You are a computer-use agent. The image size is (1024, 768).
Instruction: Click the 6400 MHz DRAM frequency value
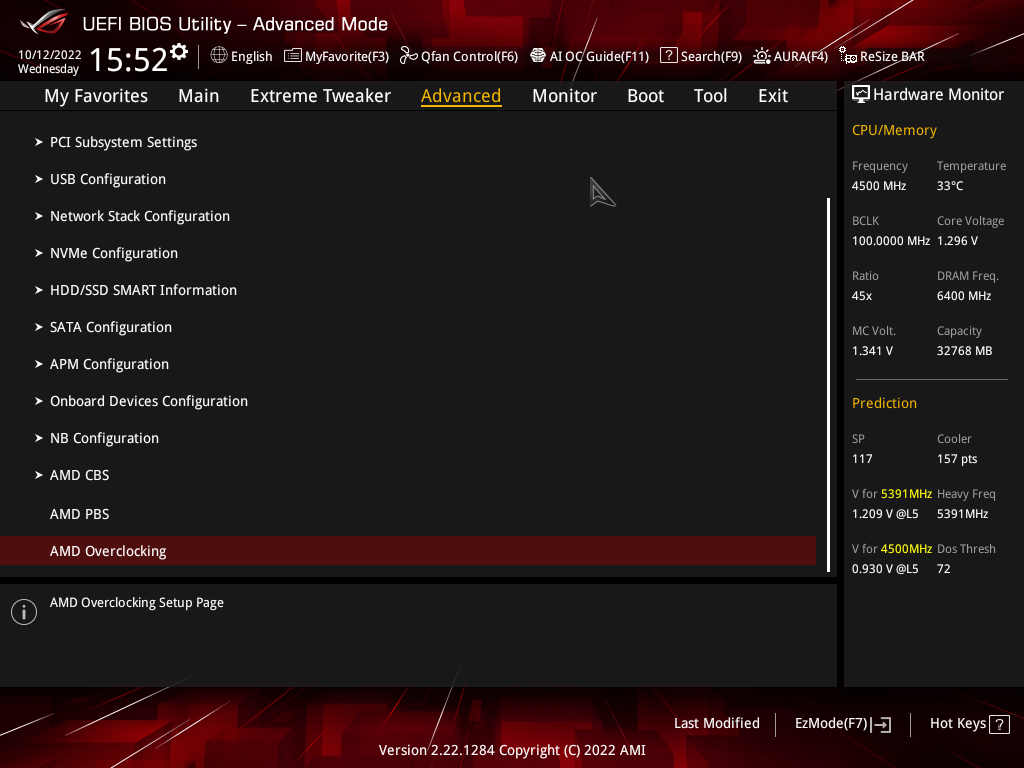click(x=963, y=296)
